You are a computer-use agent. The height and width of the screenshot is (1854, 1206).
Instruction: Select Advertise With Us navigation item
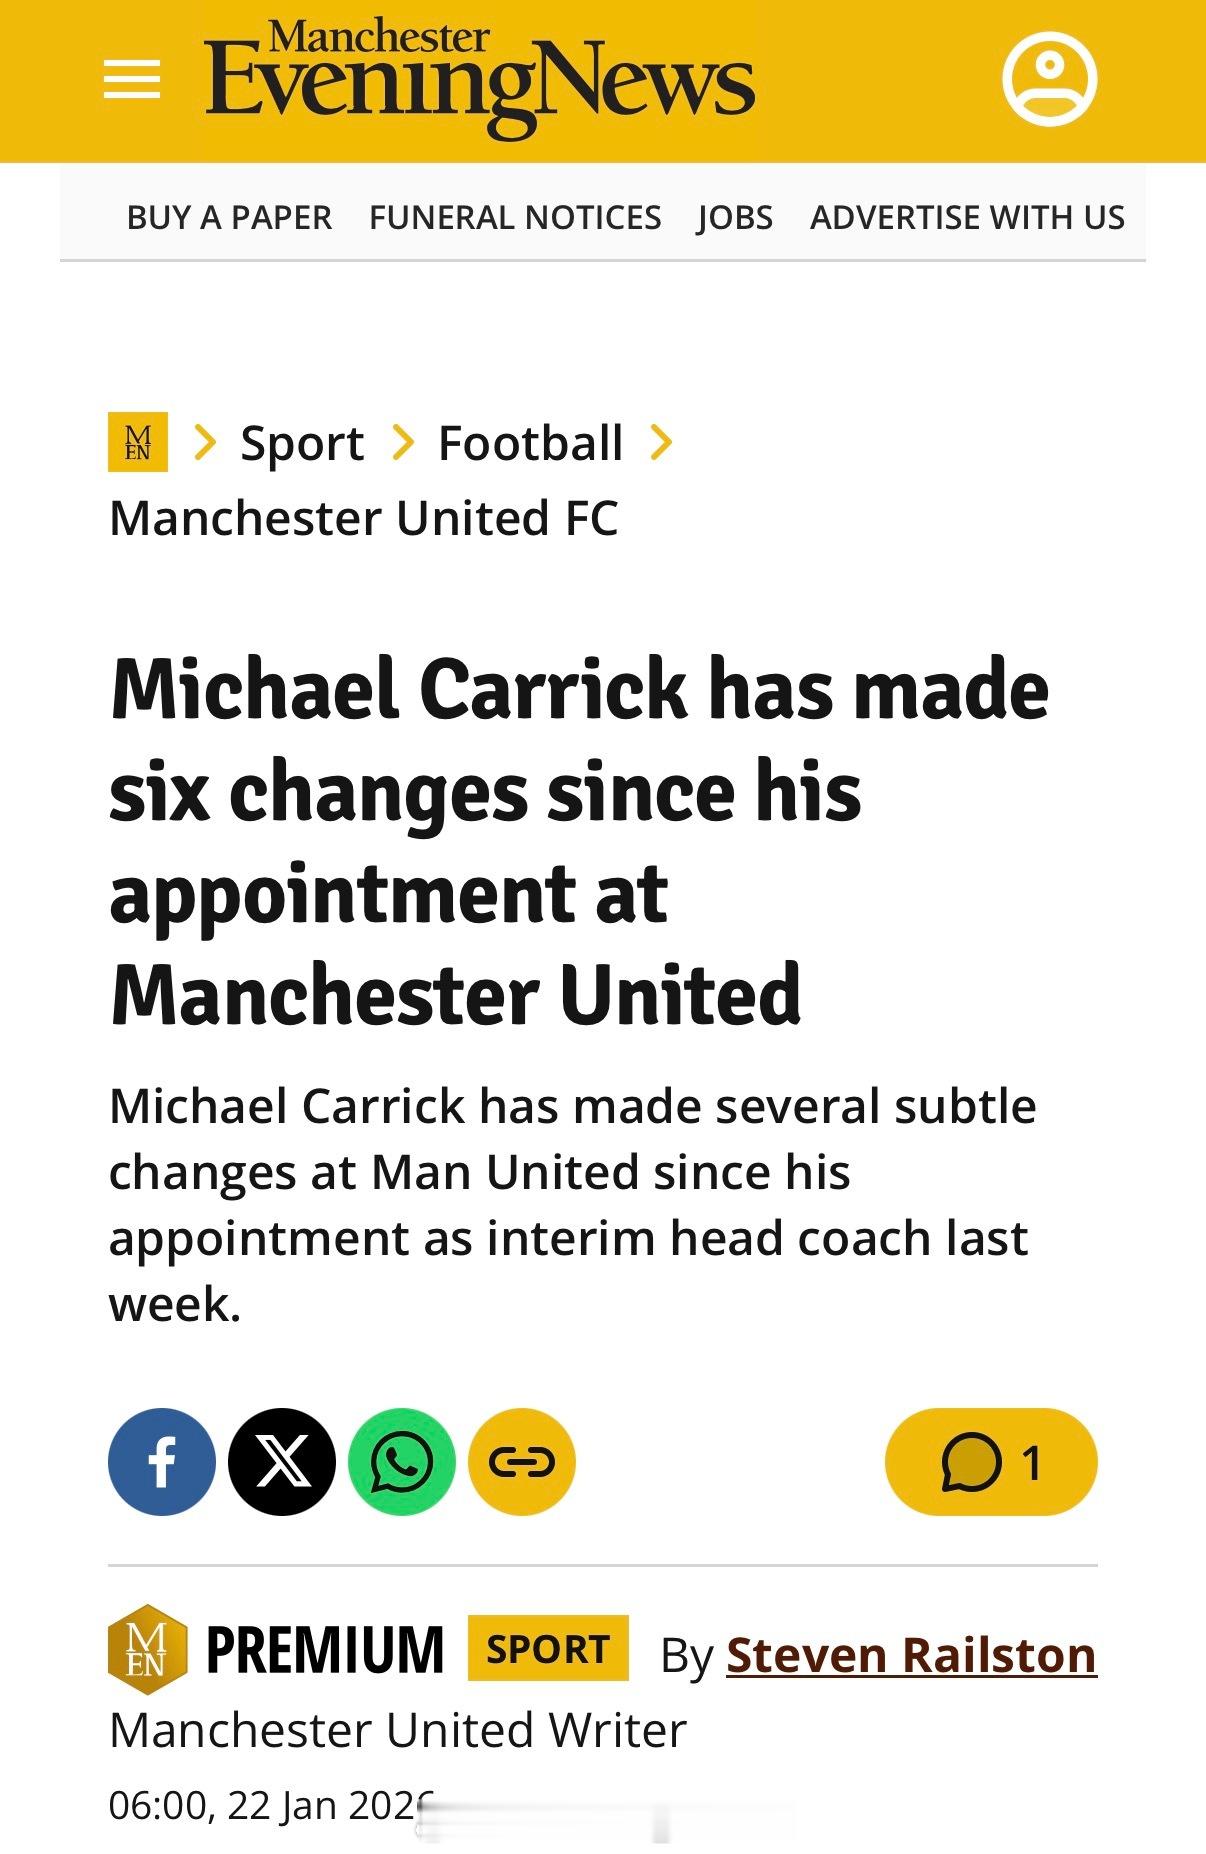point(967,217)
